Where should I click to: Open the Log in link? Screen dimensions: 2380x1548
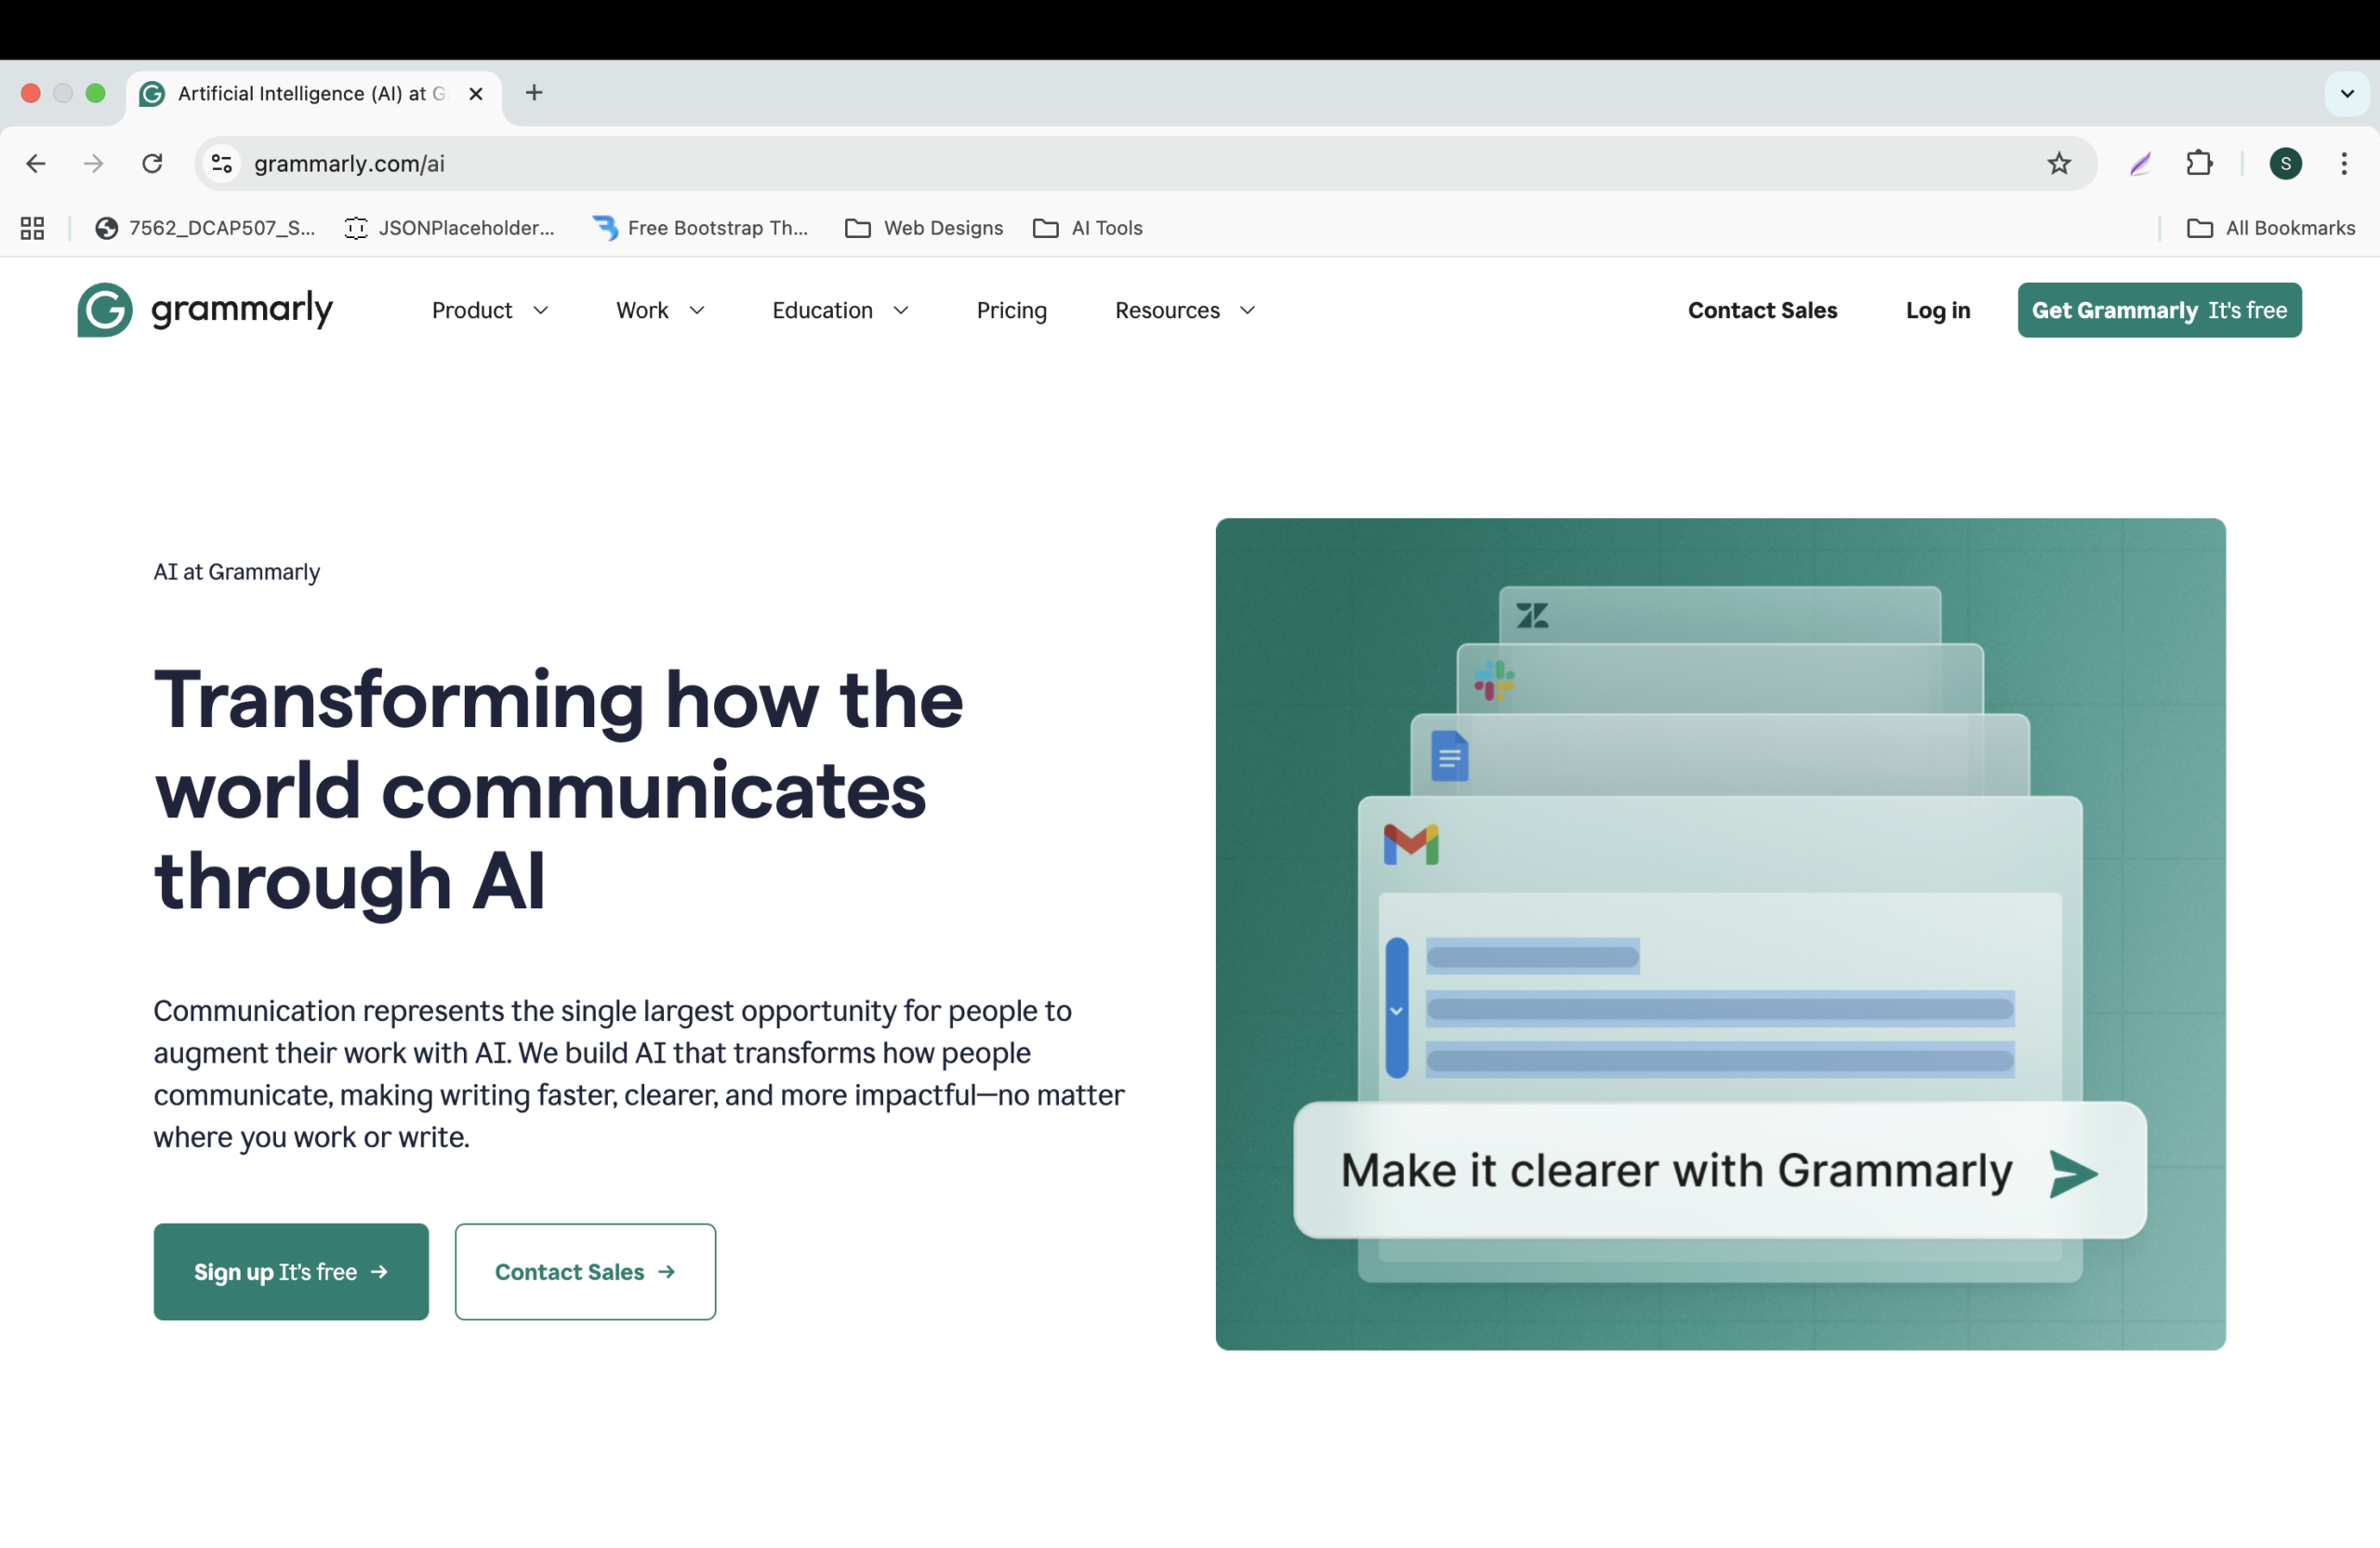pos(1937,310)
